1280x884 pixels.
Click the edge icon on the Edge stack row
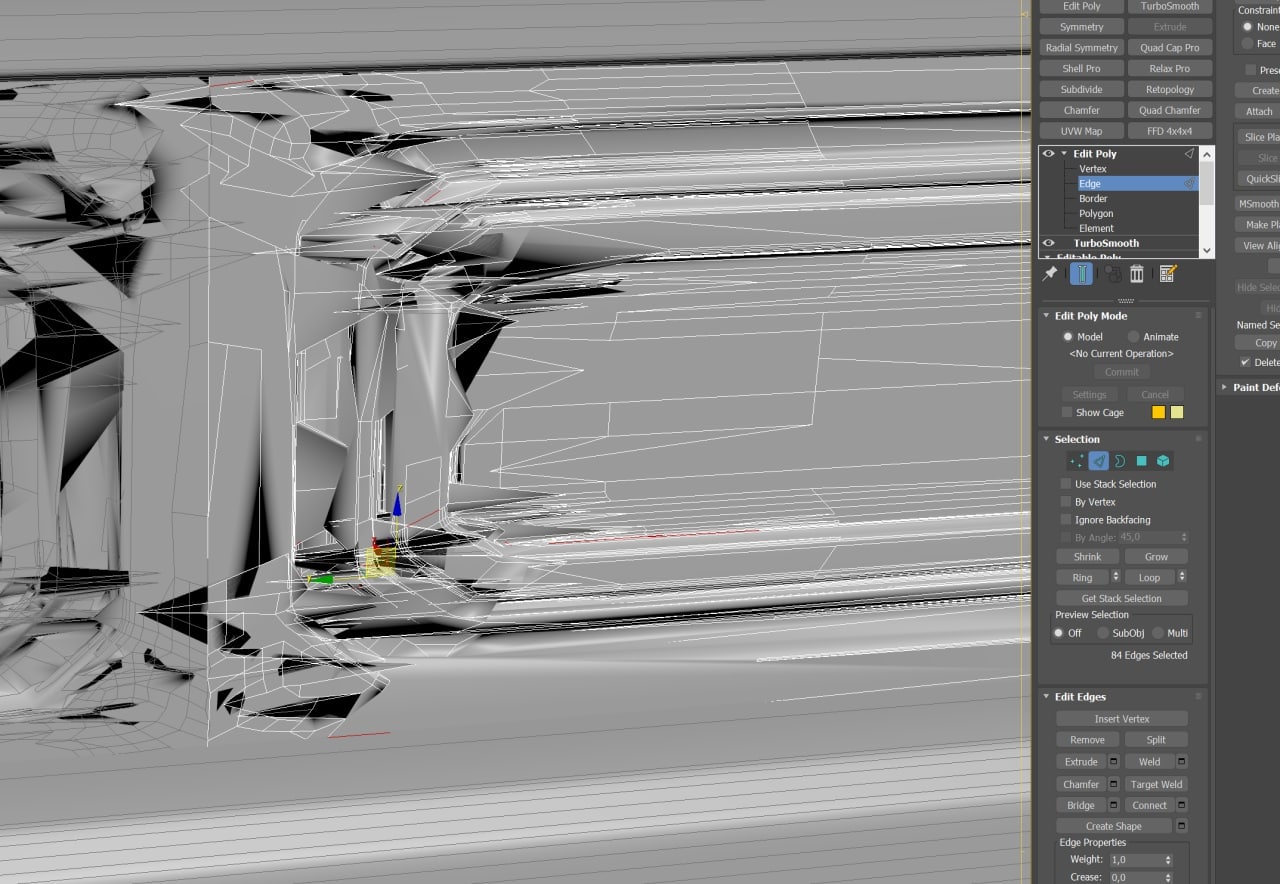point(1189,184)
